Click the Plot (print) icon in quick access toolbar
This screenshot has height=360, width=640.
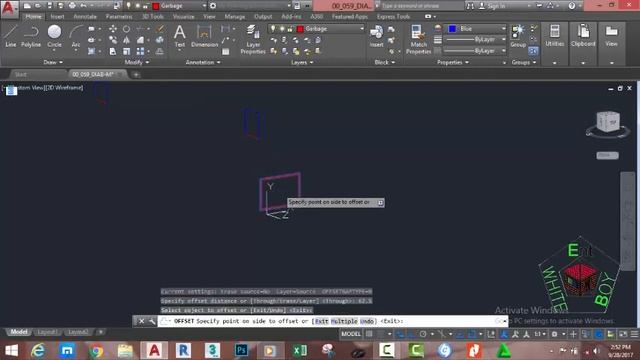pyautogui.click(x=72, y=6)
